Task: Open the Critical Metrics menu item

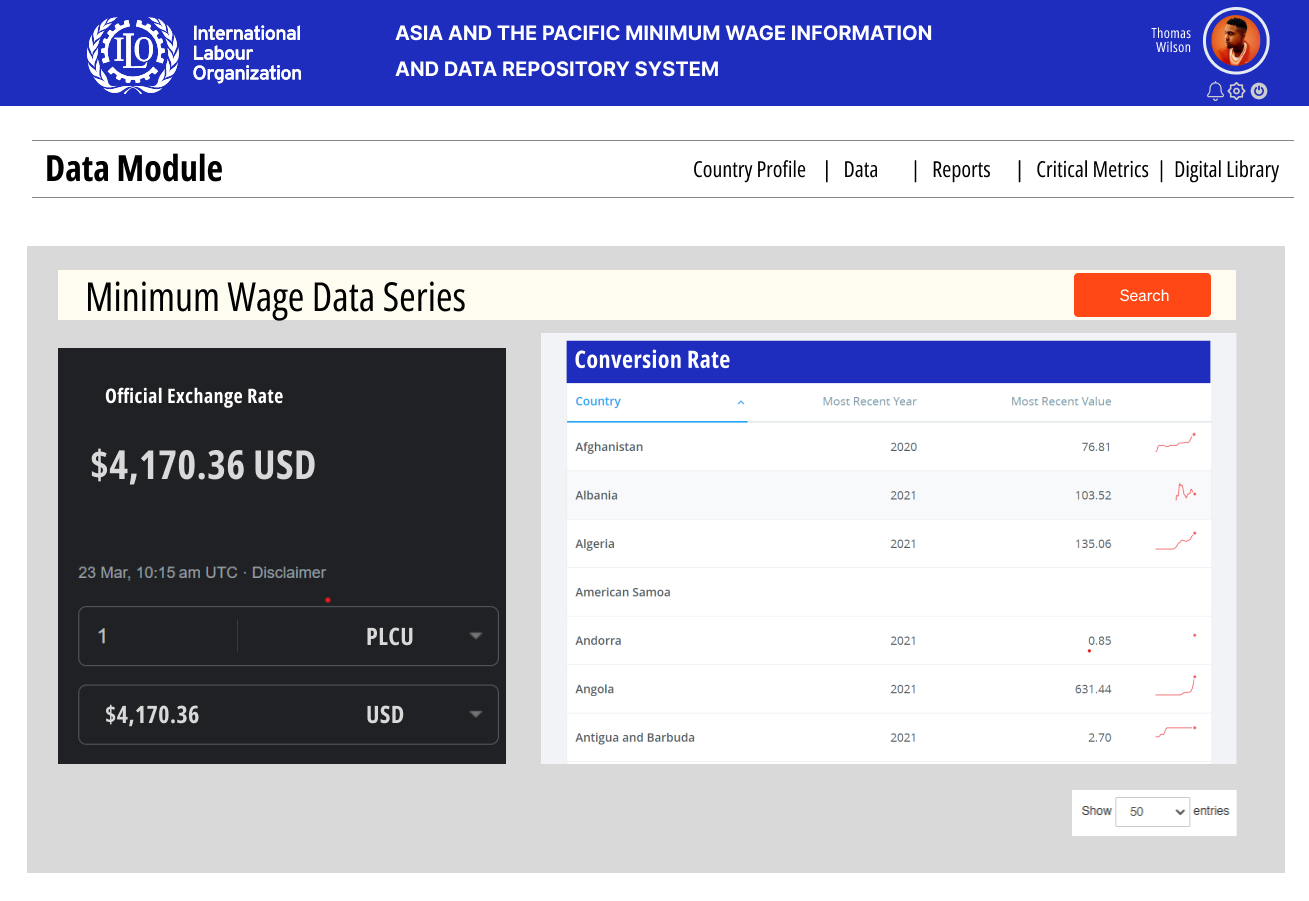Action: click(1092, 170)
